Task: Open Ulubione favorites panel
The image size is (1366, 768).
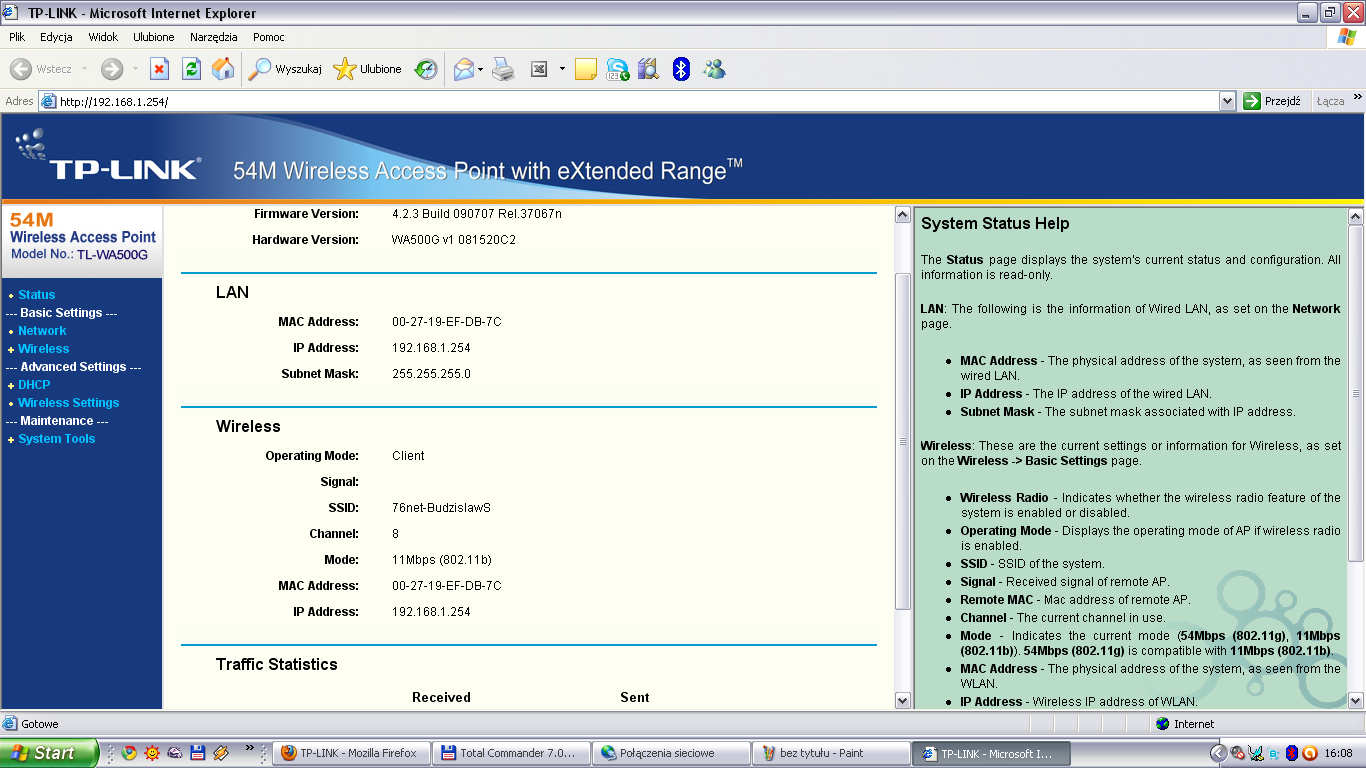Action: pos(368,69)
